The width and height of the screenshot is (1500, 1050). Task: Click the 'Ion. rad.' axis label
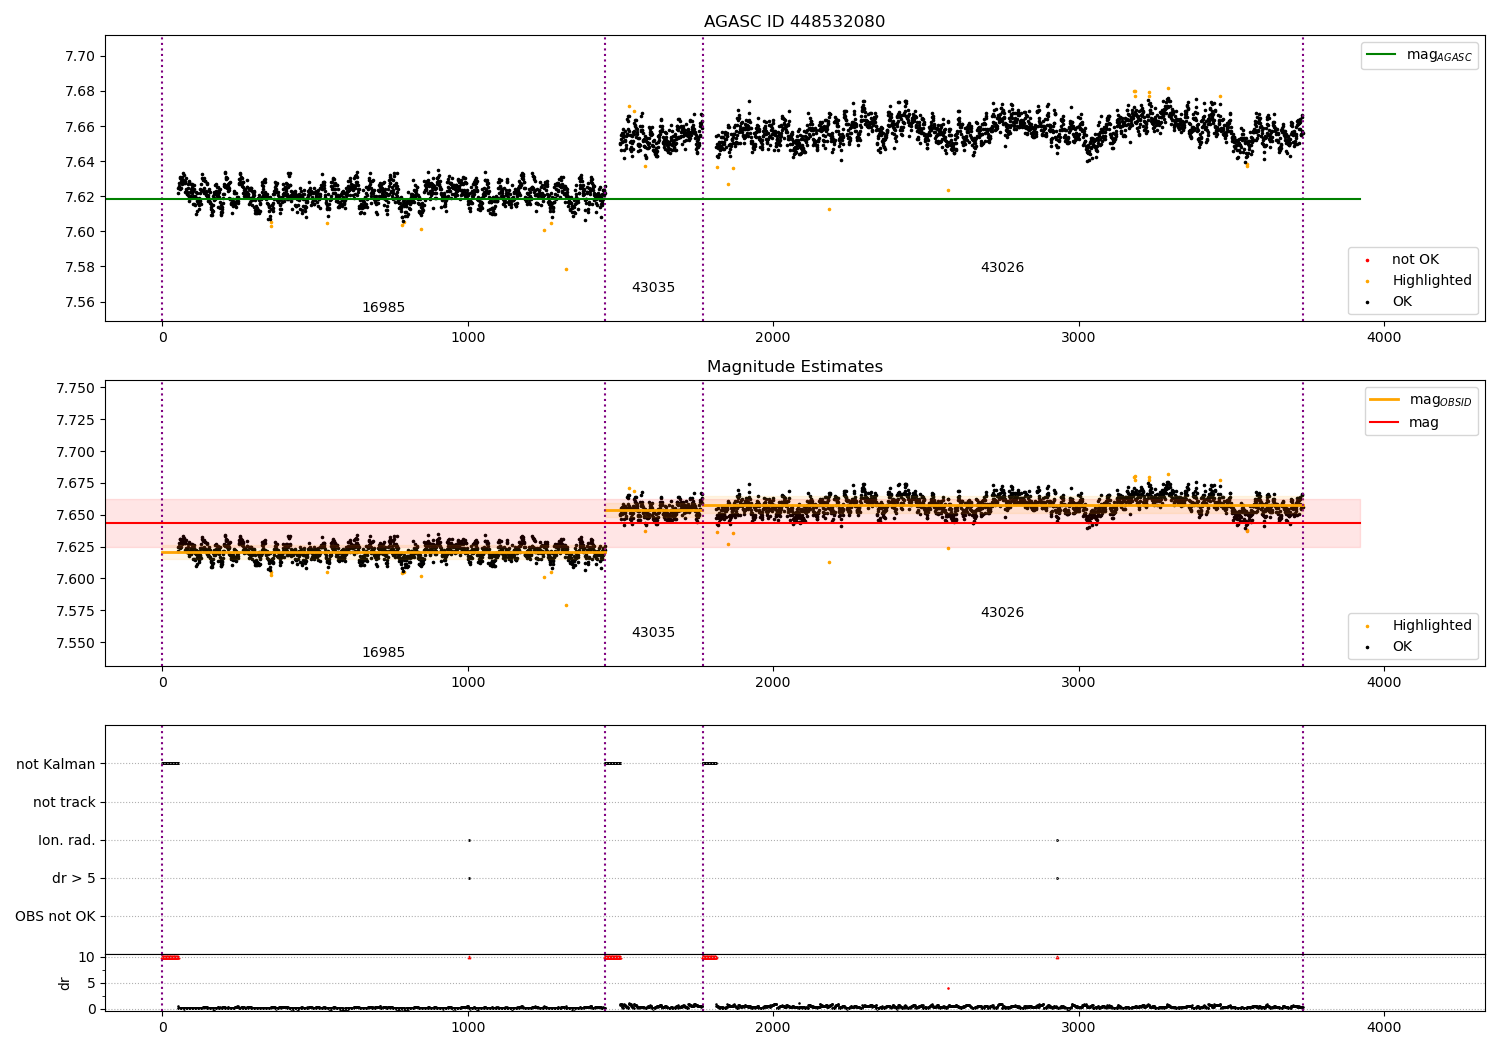[x=67, y=841]
